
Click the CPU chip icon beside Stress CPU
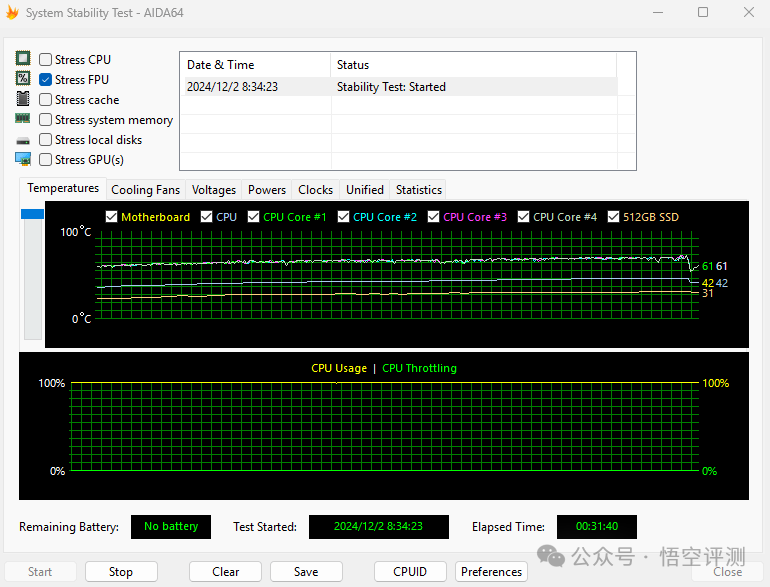coord(23,58)
